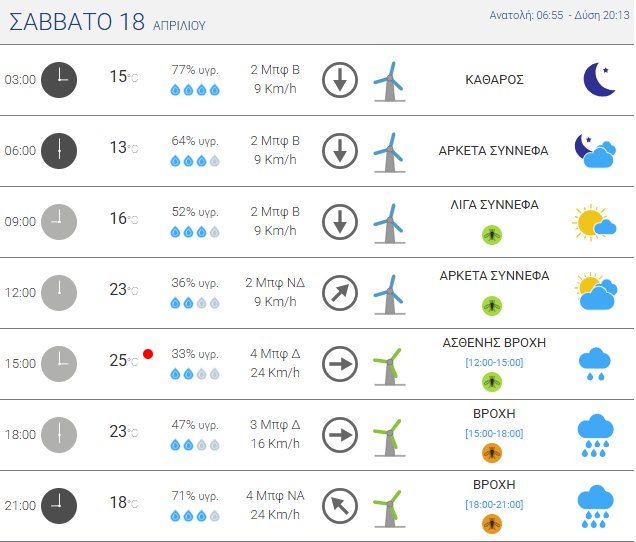This screenshot has height=542, width=636.
Task: Click the crescent moon clear-sky icon at 03:00
Action: pyautogui.click(x=598, y=80)
